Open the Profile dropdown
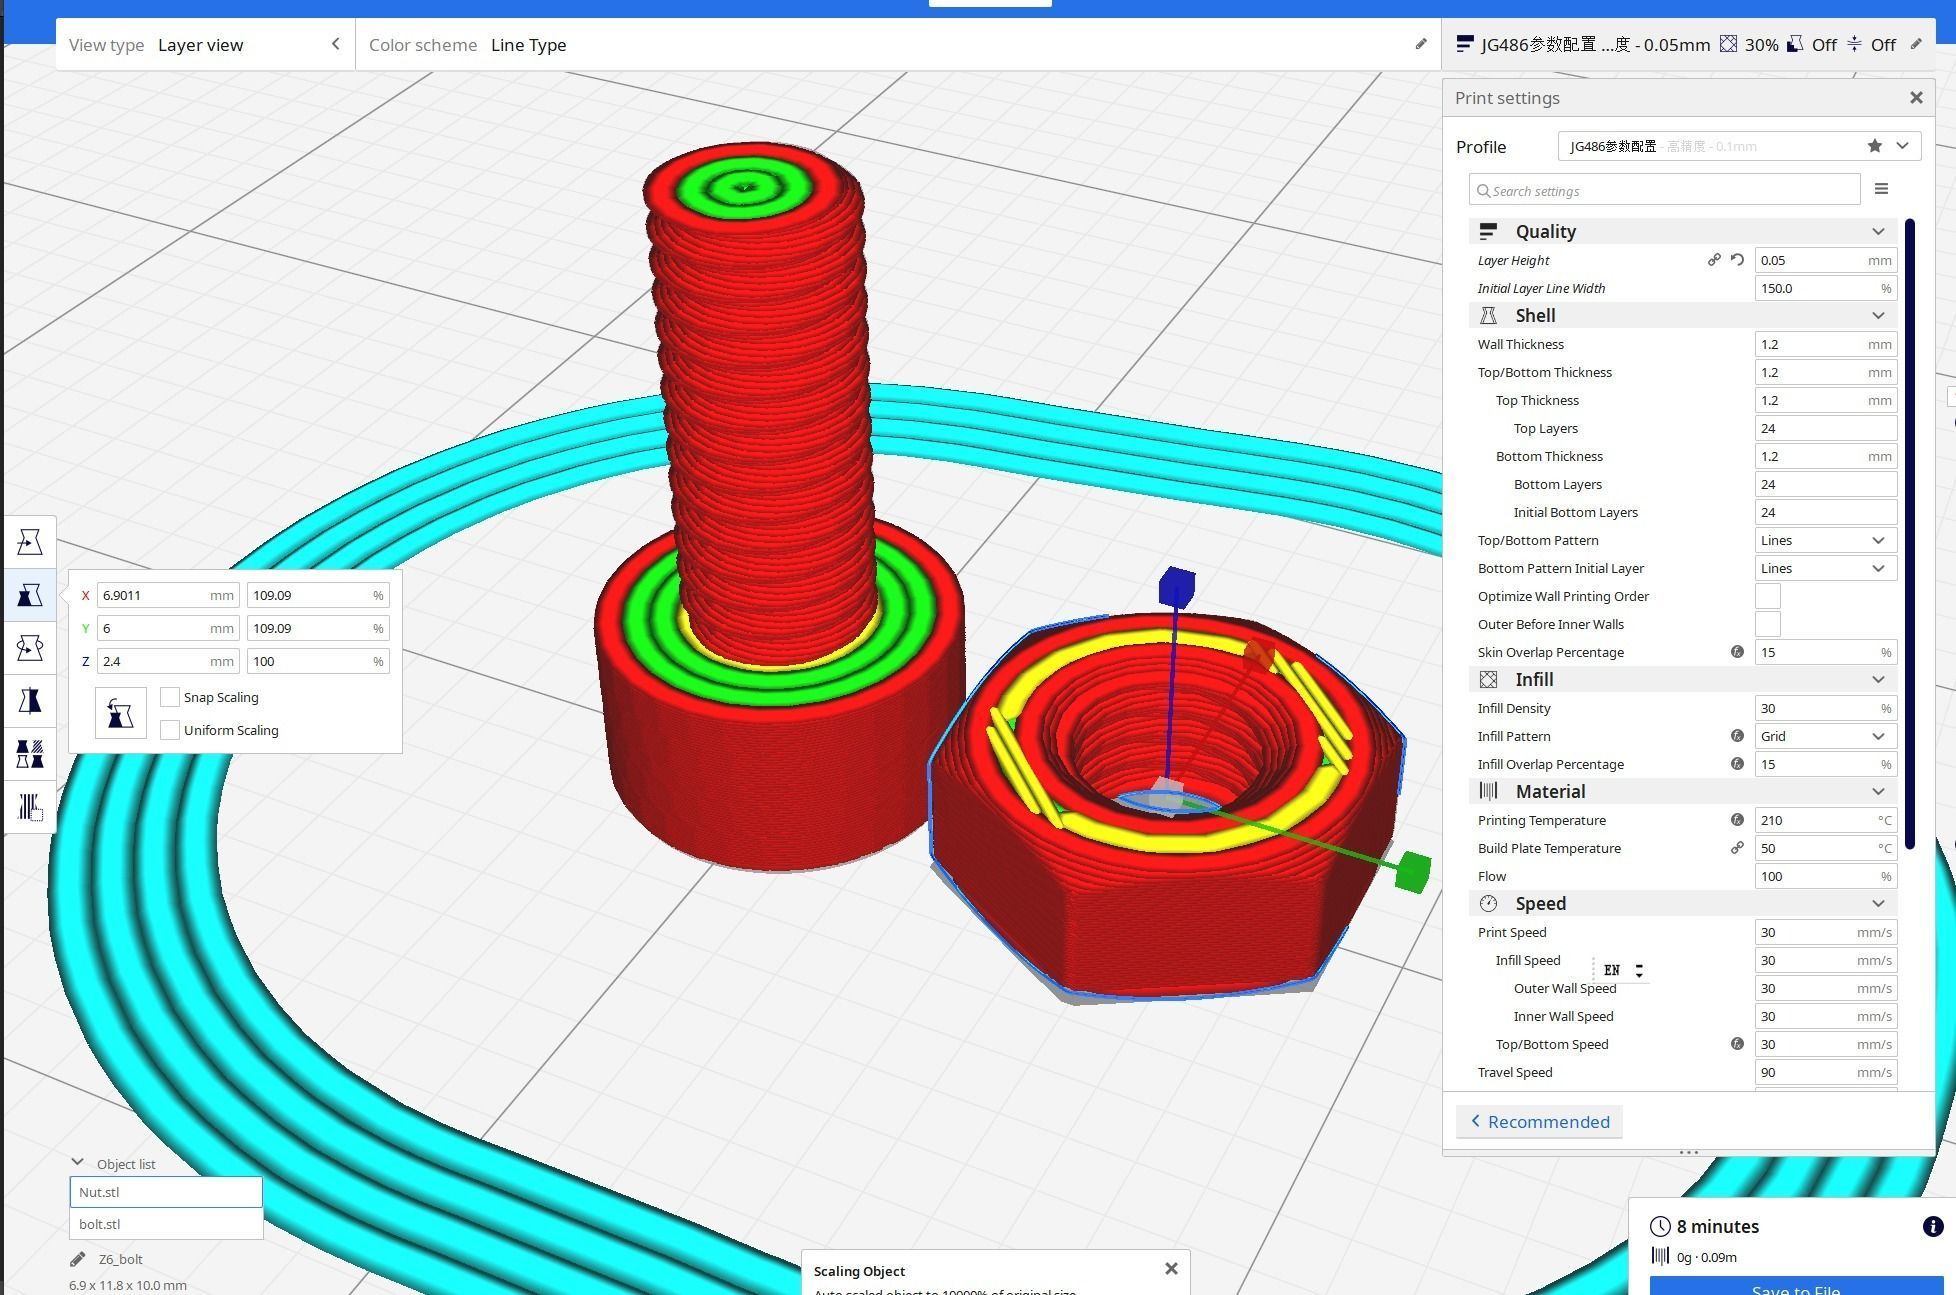The image size is (1956, 1295). (1902, 146)
